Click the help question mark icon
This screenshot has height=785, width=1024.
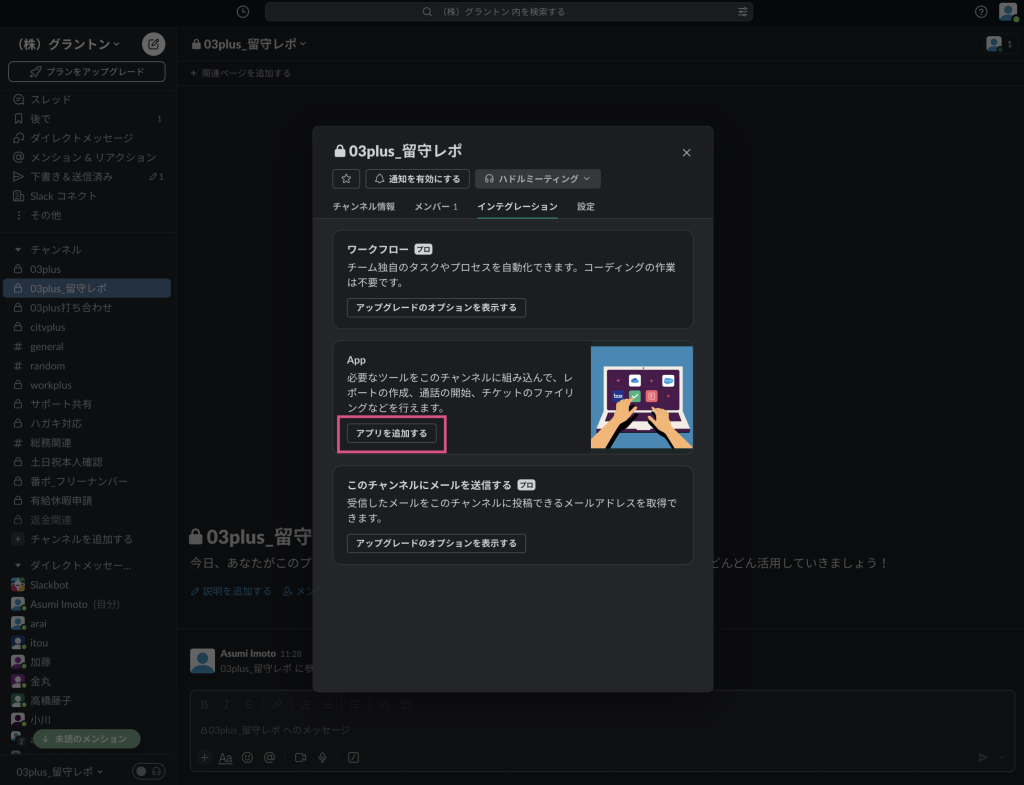(x=981, y=12)
